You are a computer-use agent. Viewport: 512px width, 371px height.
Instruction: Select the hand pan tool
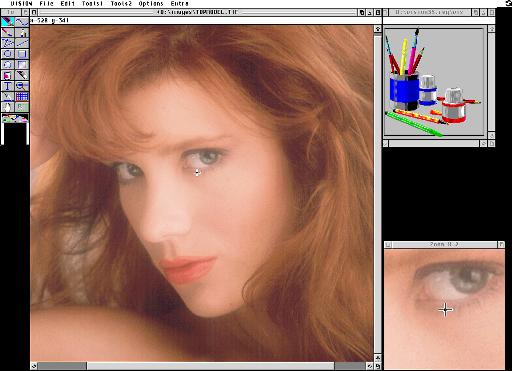point(7,107)
